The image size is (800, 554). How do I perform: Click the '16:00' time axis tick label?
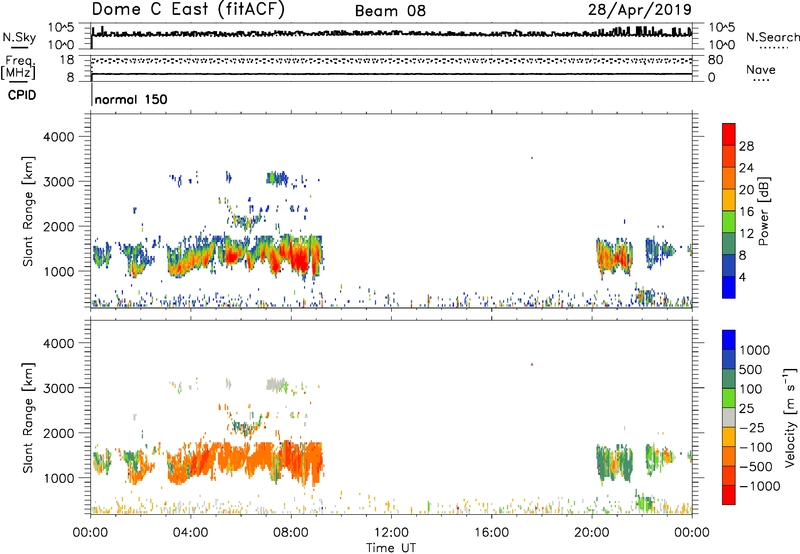click(491, 533)
